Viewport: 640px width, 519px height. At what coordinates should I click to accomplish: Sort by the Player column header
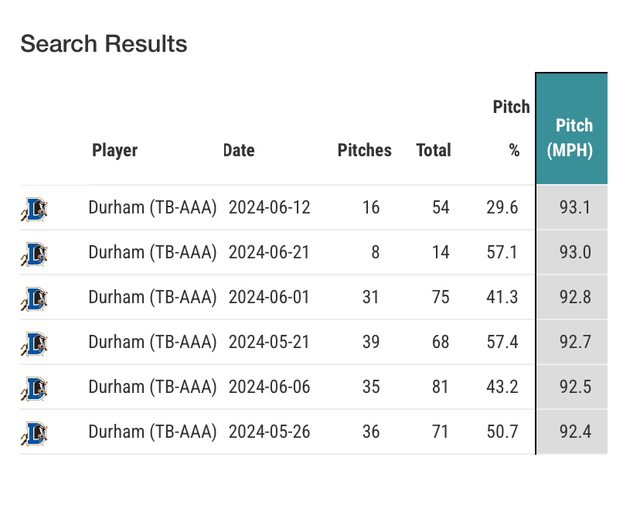[115, 151]
